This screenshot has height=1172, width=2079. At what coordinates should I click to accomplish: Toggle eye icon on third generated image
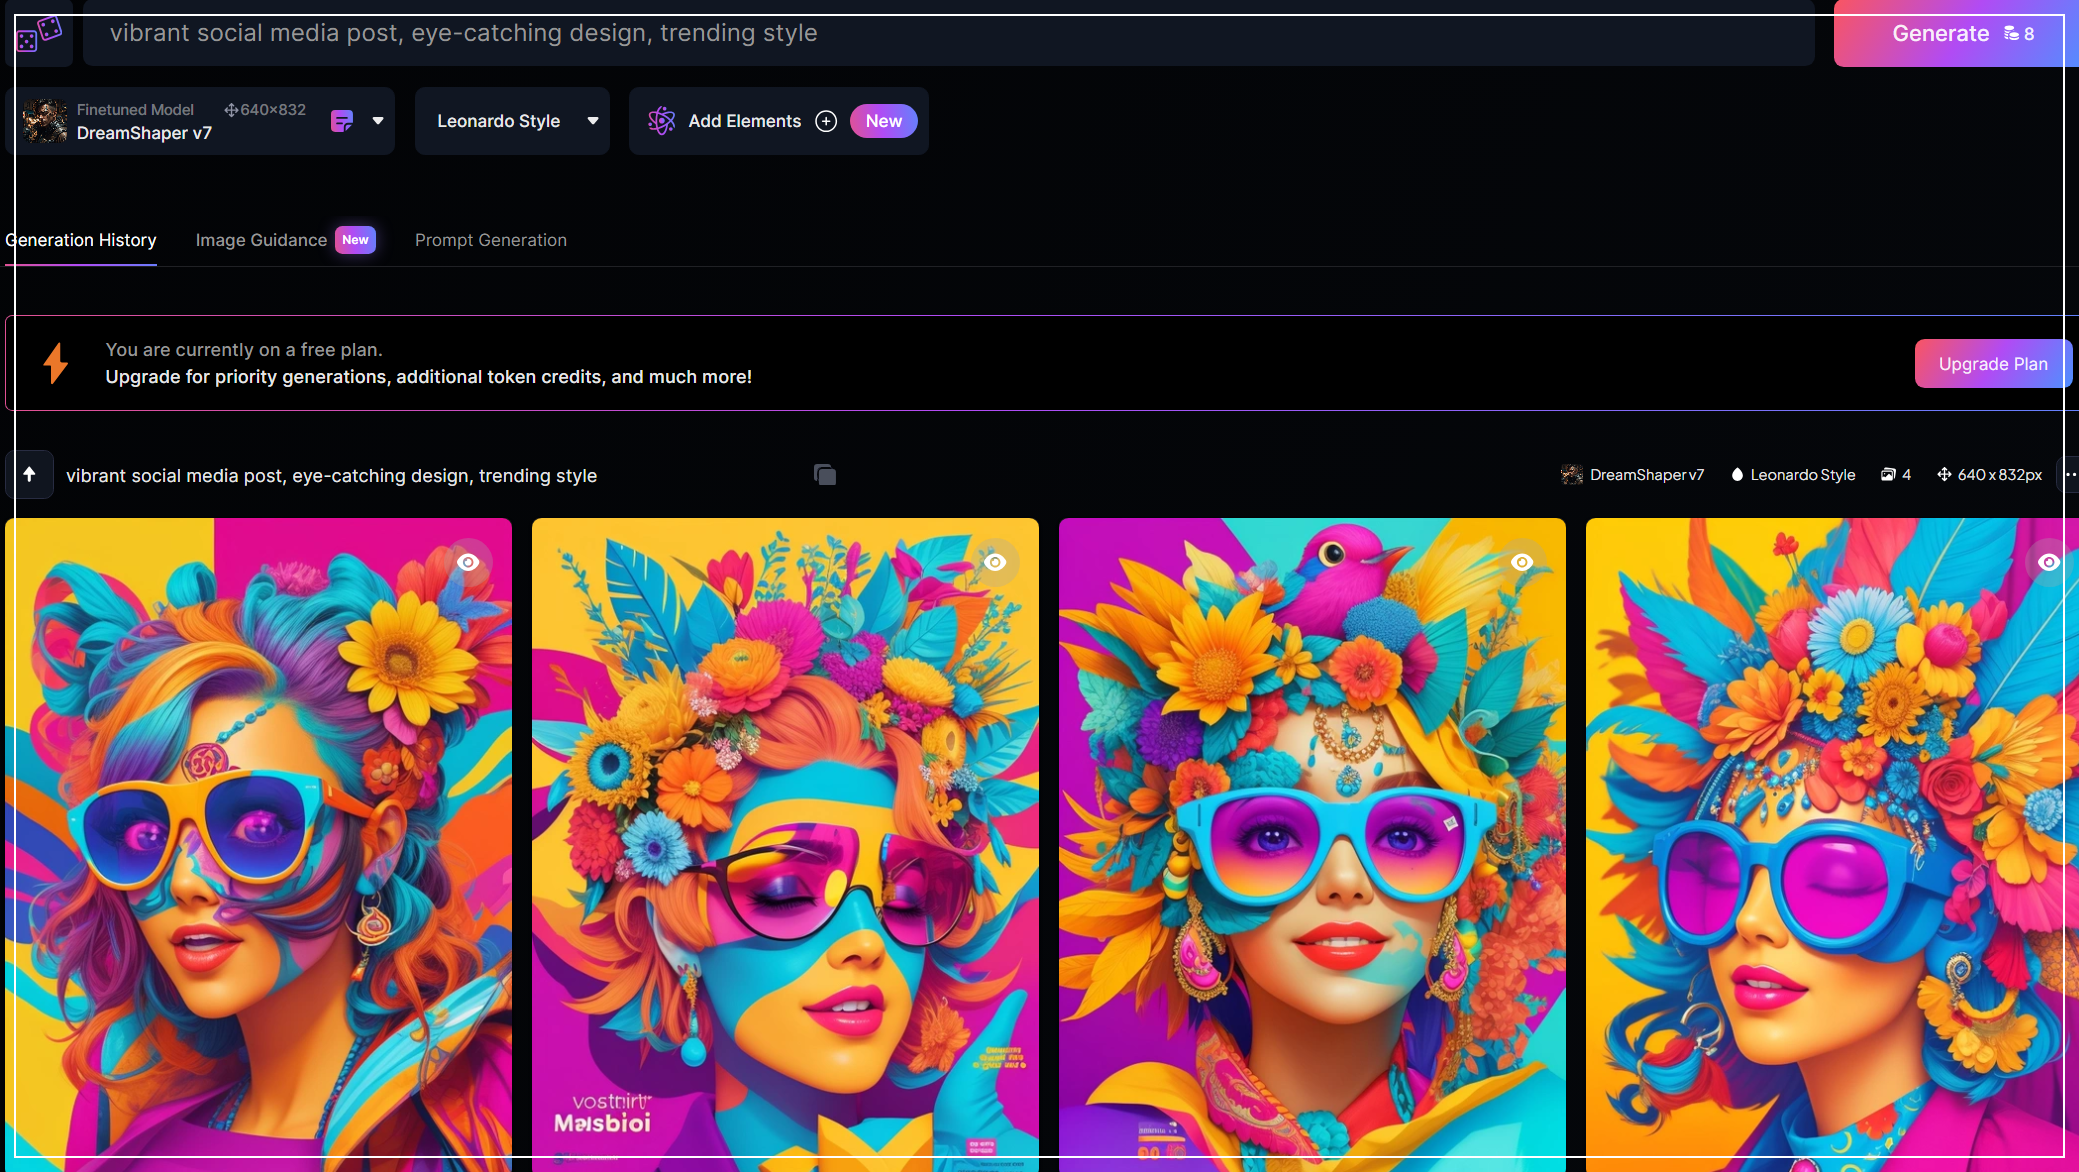click(x=1522, y=562)
